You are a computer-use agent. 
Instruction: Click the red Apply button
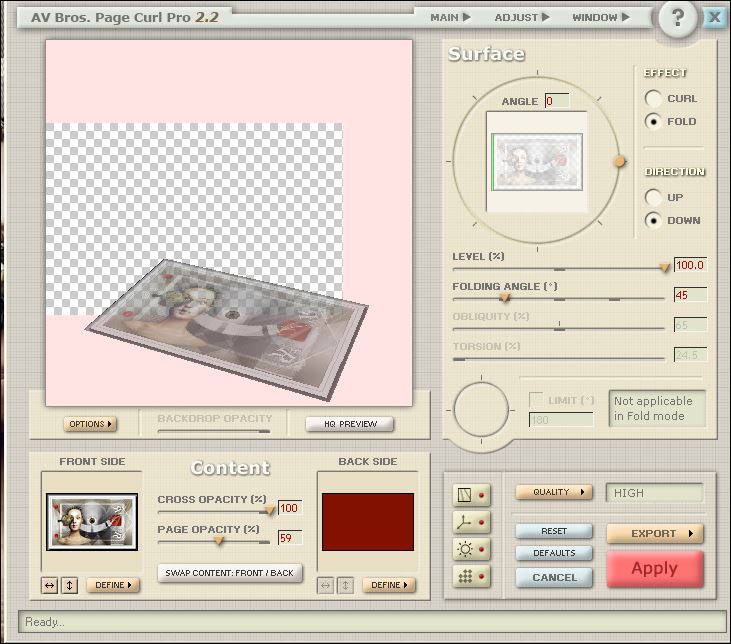pyautogui.click(x=655, y=568)
